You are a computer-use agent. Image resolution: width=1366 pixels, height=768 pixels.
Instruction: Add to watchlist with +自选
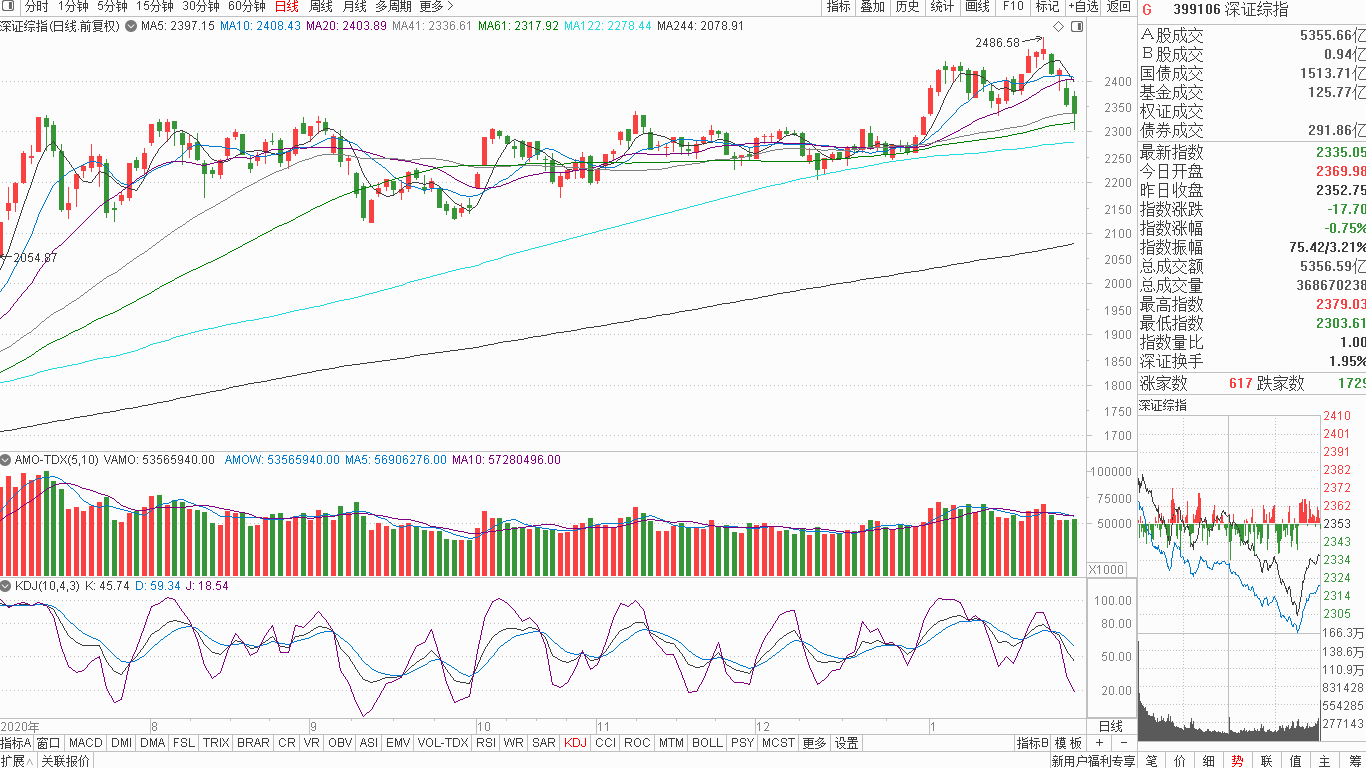pos(1083,7)
